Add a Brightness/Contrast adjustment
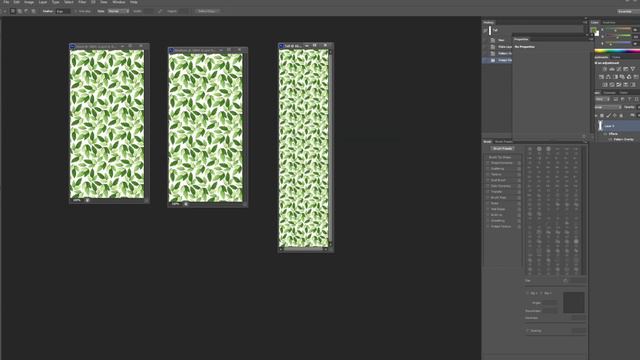Viewport: 640px width, 360px height. pos(604,69)
